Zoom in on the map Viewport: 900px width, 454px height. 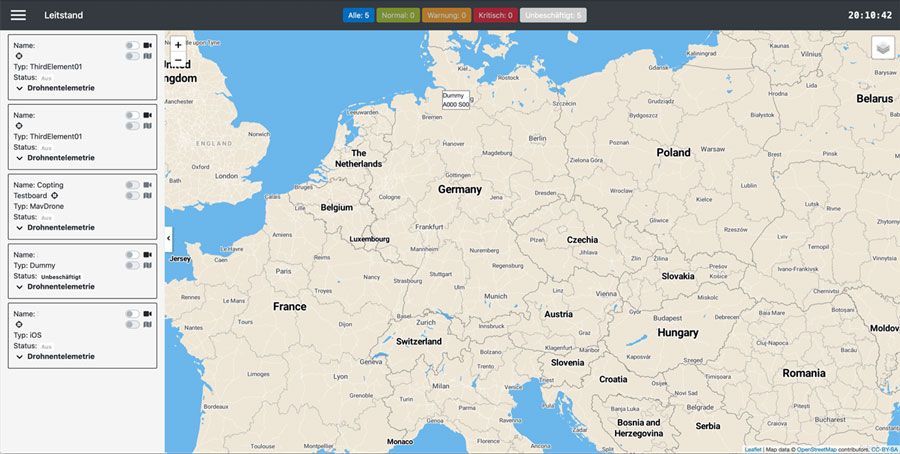point(178,45)
